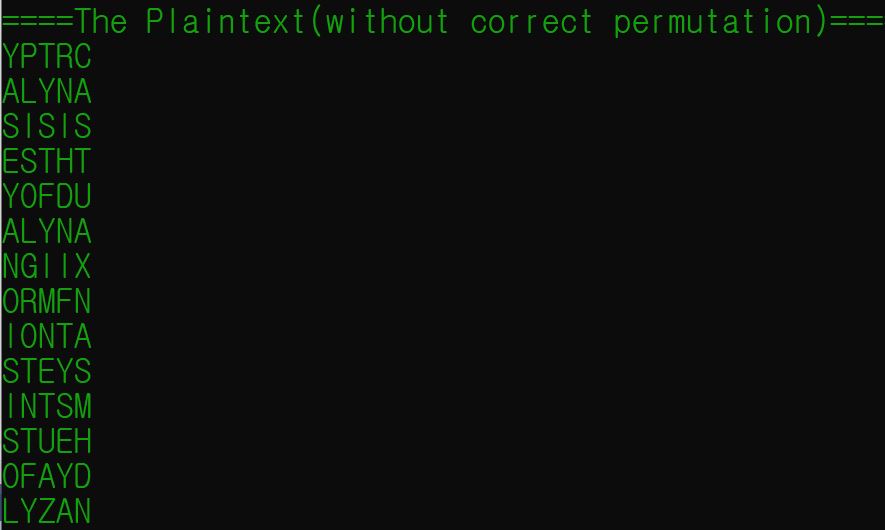
Task: Click the word 'The' in header
Action: [101, 21]
